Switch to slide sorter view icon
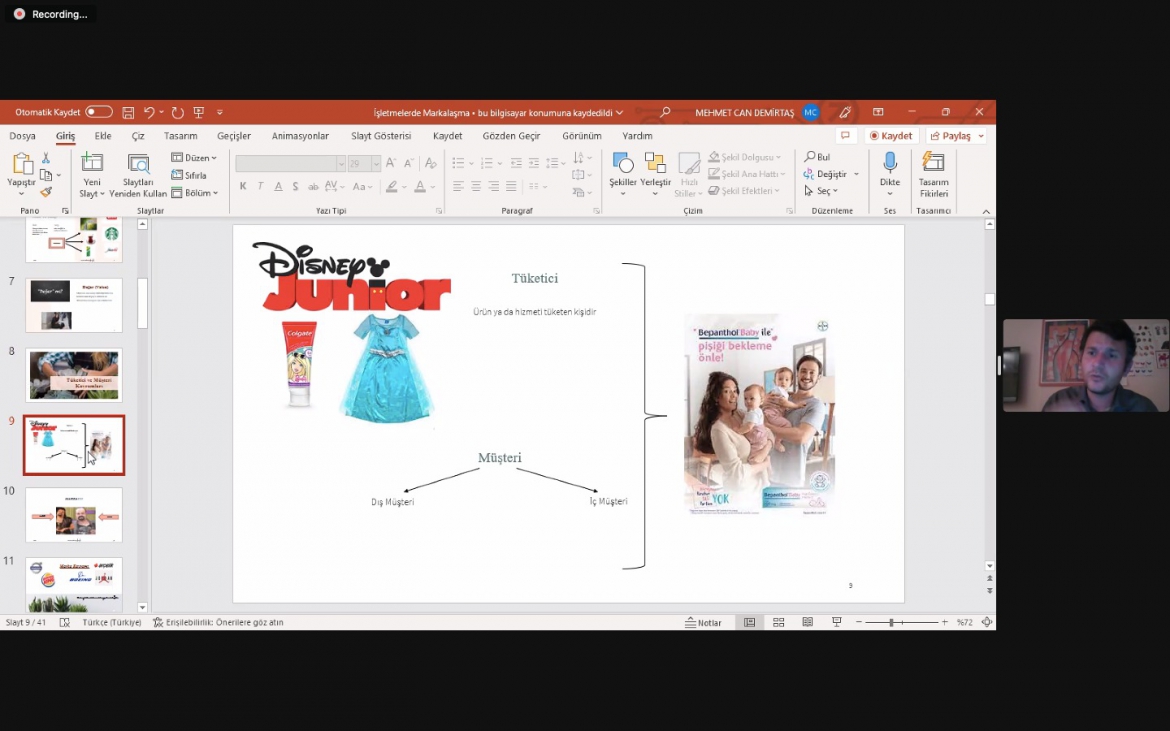Image resolution: width=1170 pixels, height=731 pixels. 778,622
